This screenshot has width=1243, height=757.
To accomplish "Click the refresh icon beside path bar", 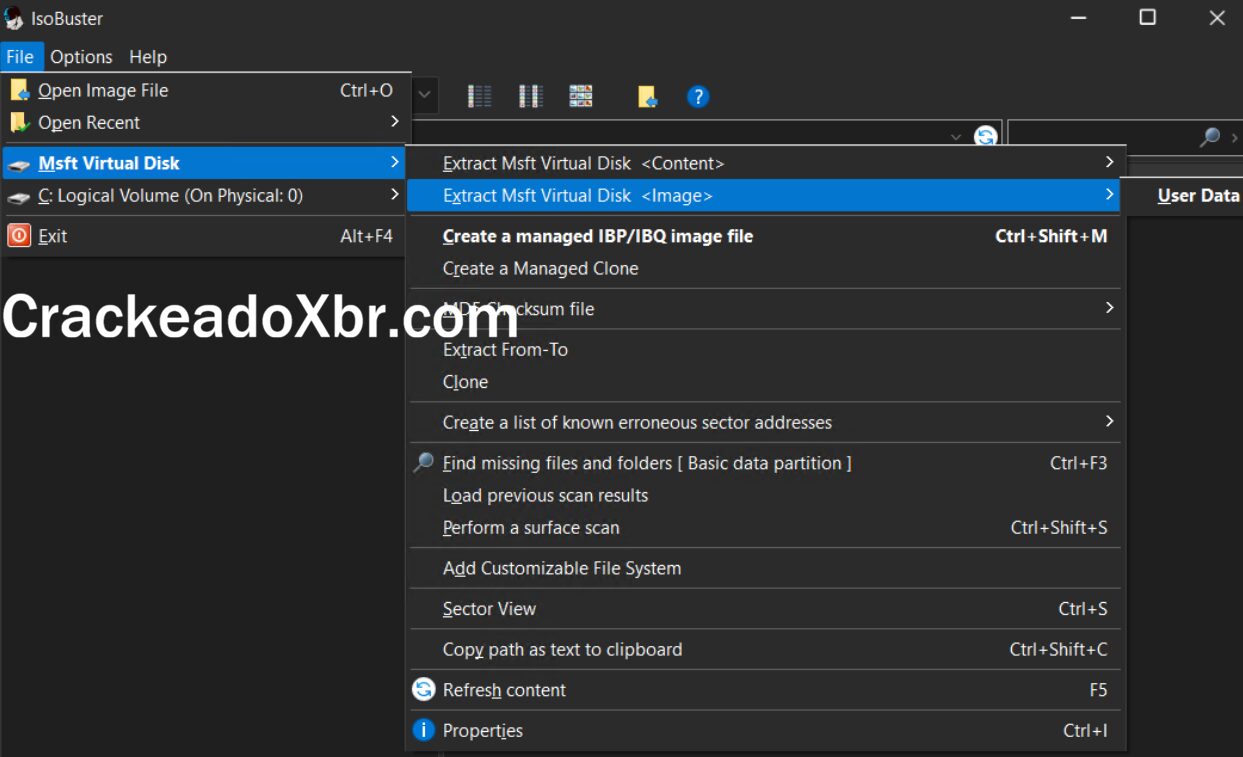I will coord(986,137).
